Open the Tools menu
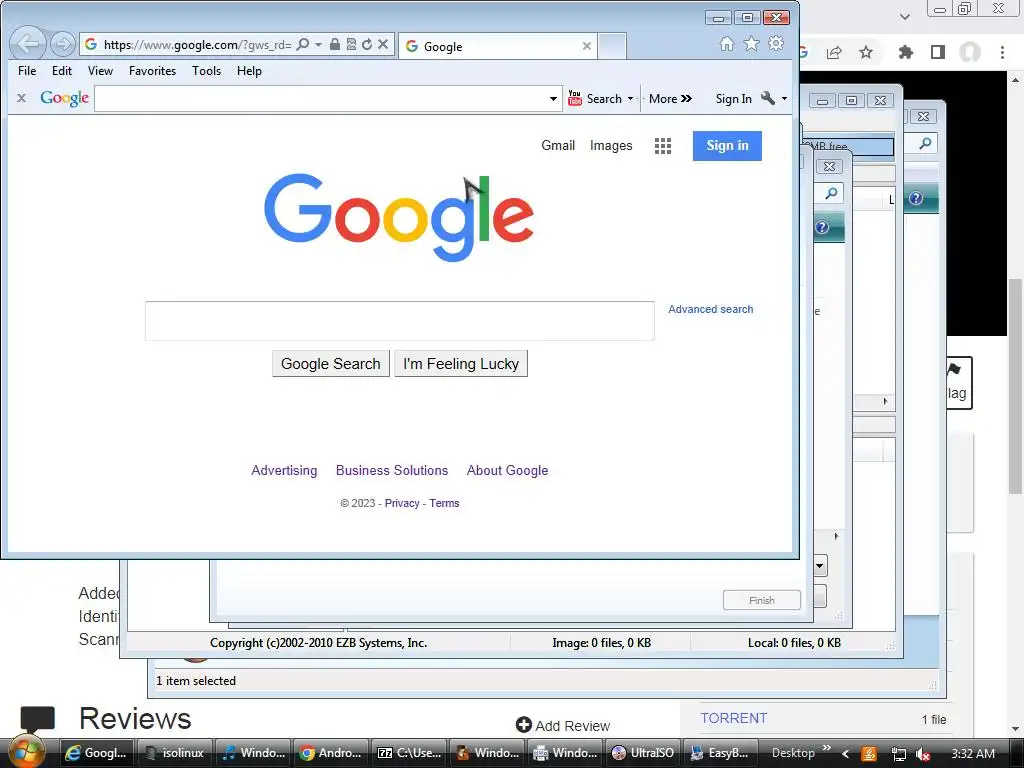 tap(206, 71)
